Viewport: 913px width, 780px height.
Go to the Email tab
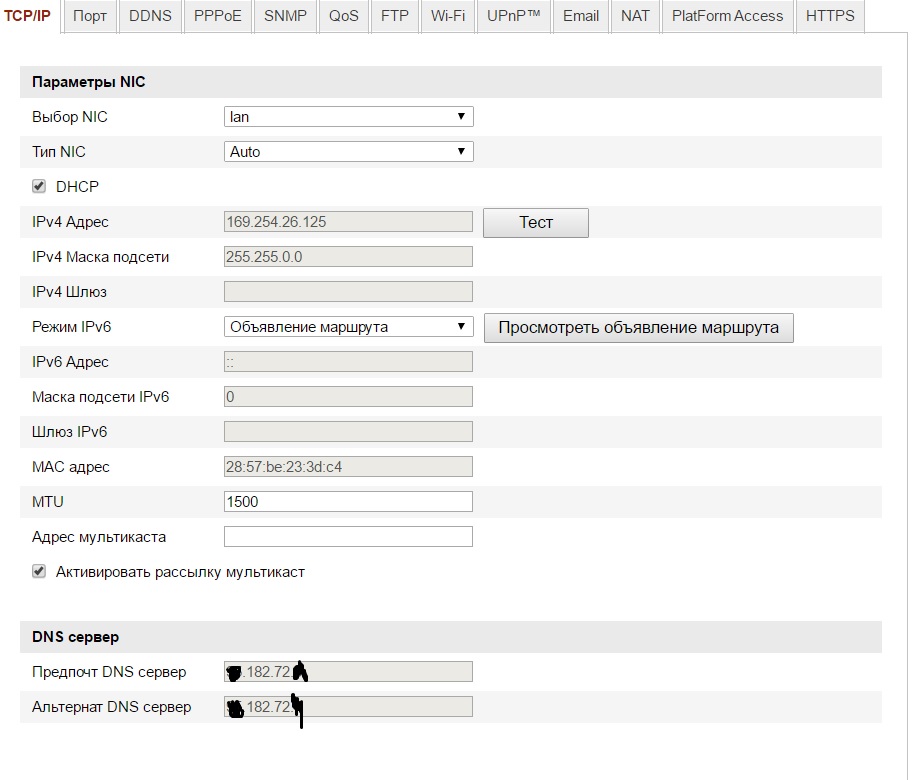click(581, 16)
